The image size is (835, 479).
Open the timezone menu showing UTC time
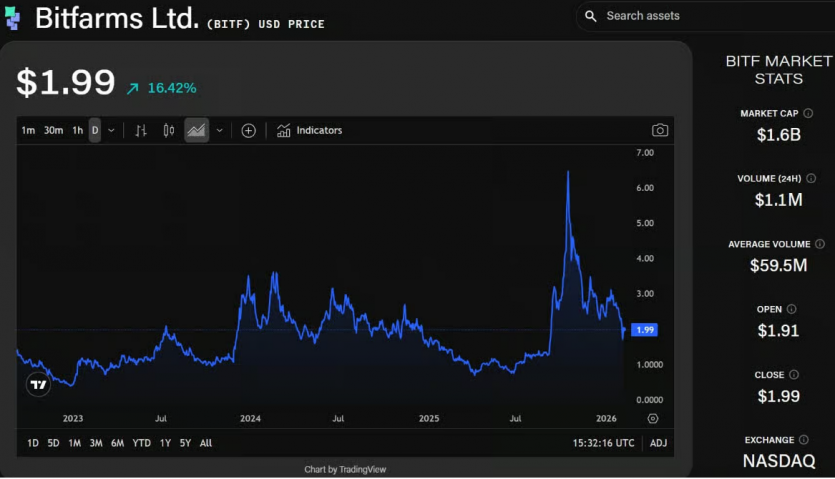click(x=604, y=443)
